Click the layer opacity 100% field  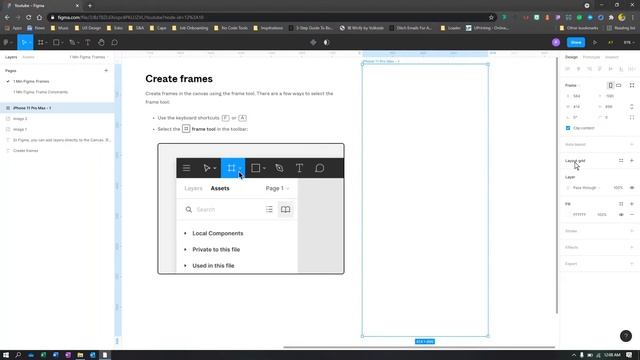618,188
